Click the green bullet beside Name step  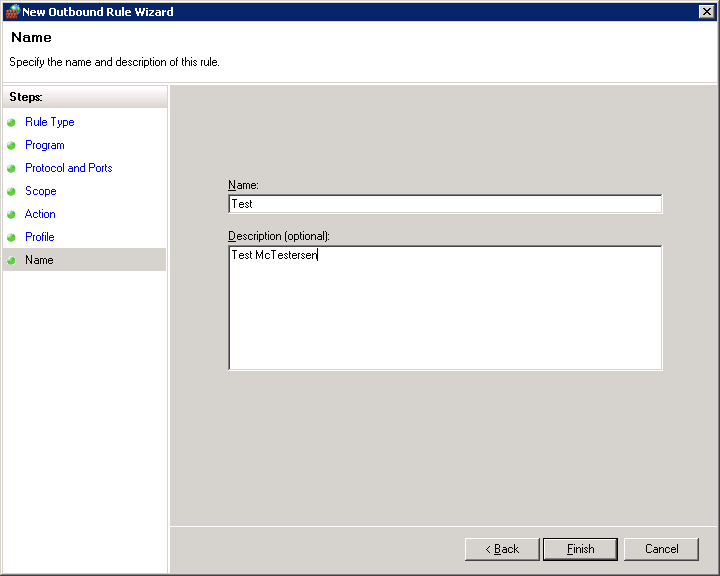[11, 260]
